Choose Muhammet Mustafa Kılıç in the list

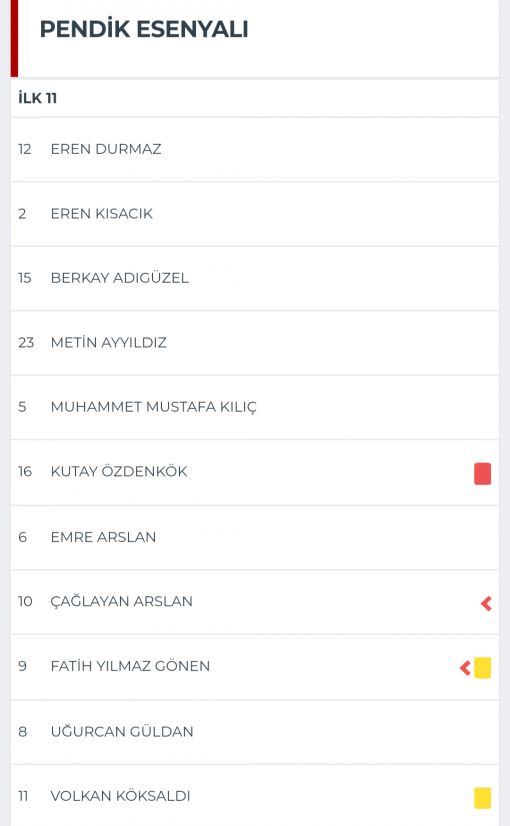pyautogui.click(x=254, y=407)
